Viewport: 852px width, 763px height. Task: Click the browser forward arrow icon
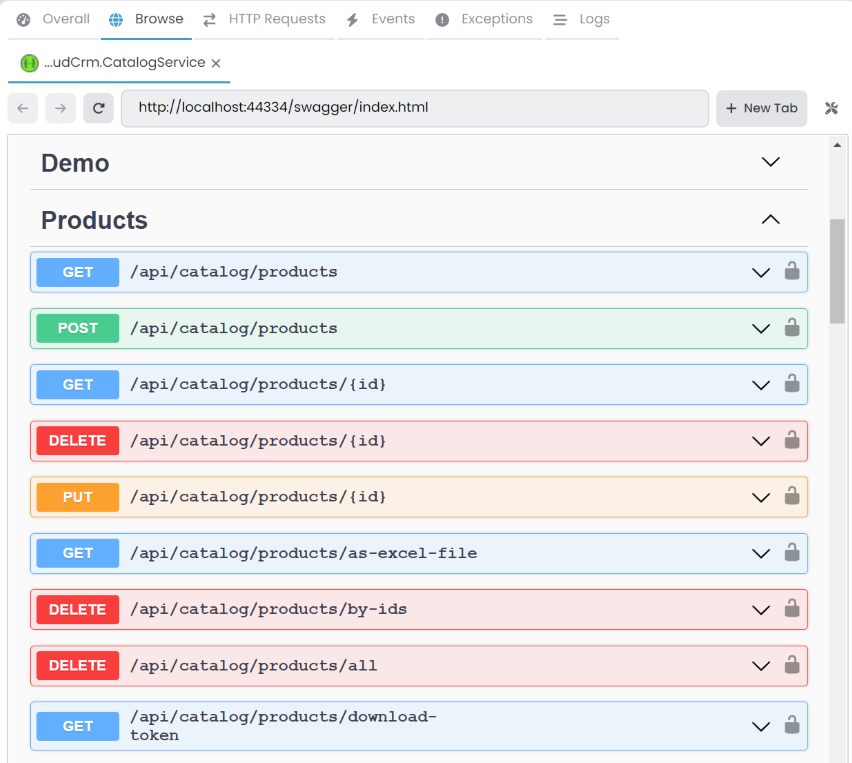(60, 108)
